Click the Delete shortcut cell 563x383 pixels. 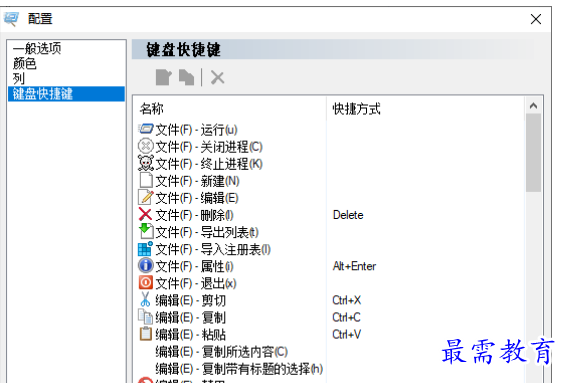[348, 215]
